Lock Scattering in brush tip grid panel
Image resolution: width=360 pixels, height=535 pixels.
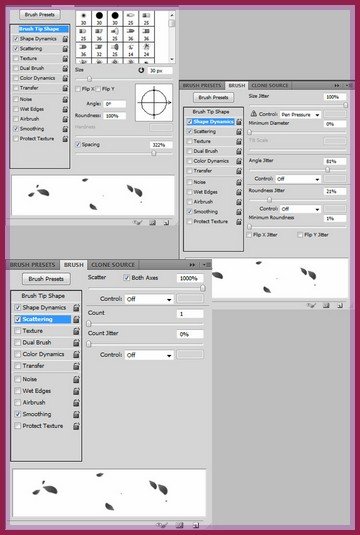click(65, 49)
